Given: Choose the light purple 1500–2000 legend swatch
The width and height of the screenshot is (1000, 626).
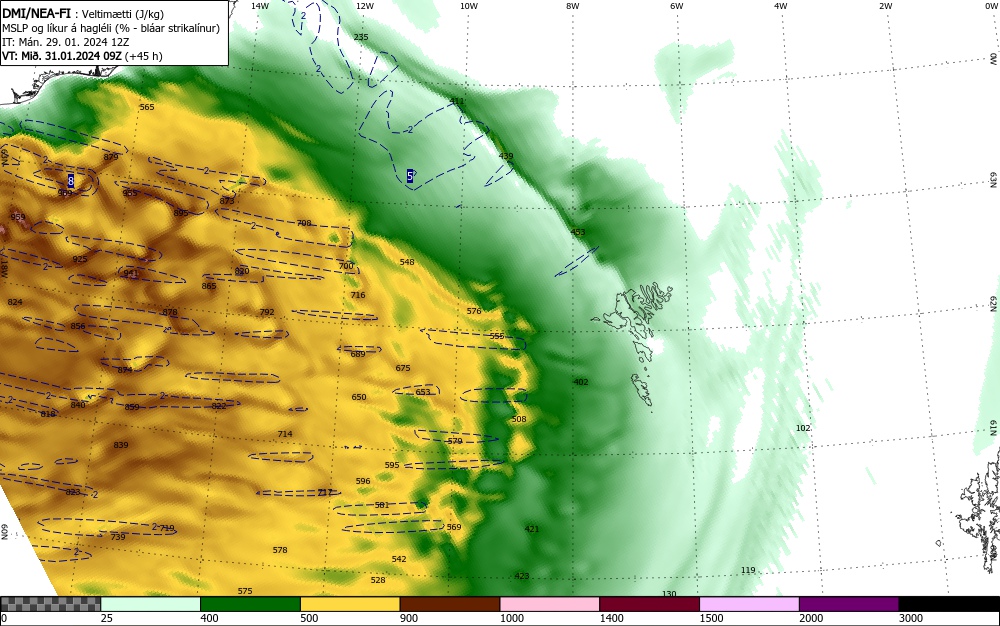Looking at the screenshot, I should click(749, 604).
